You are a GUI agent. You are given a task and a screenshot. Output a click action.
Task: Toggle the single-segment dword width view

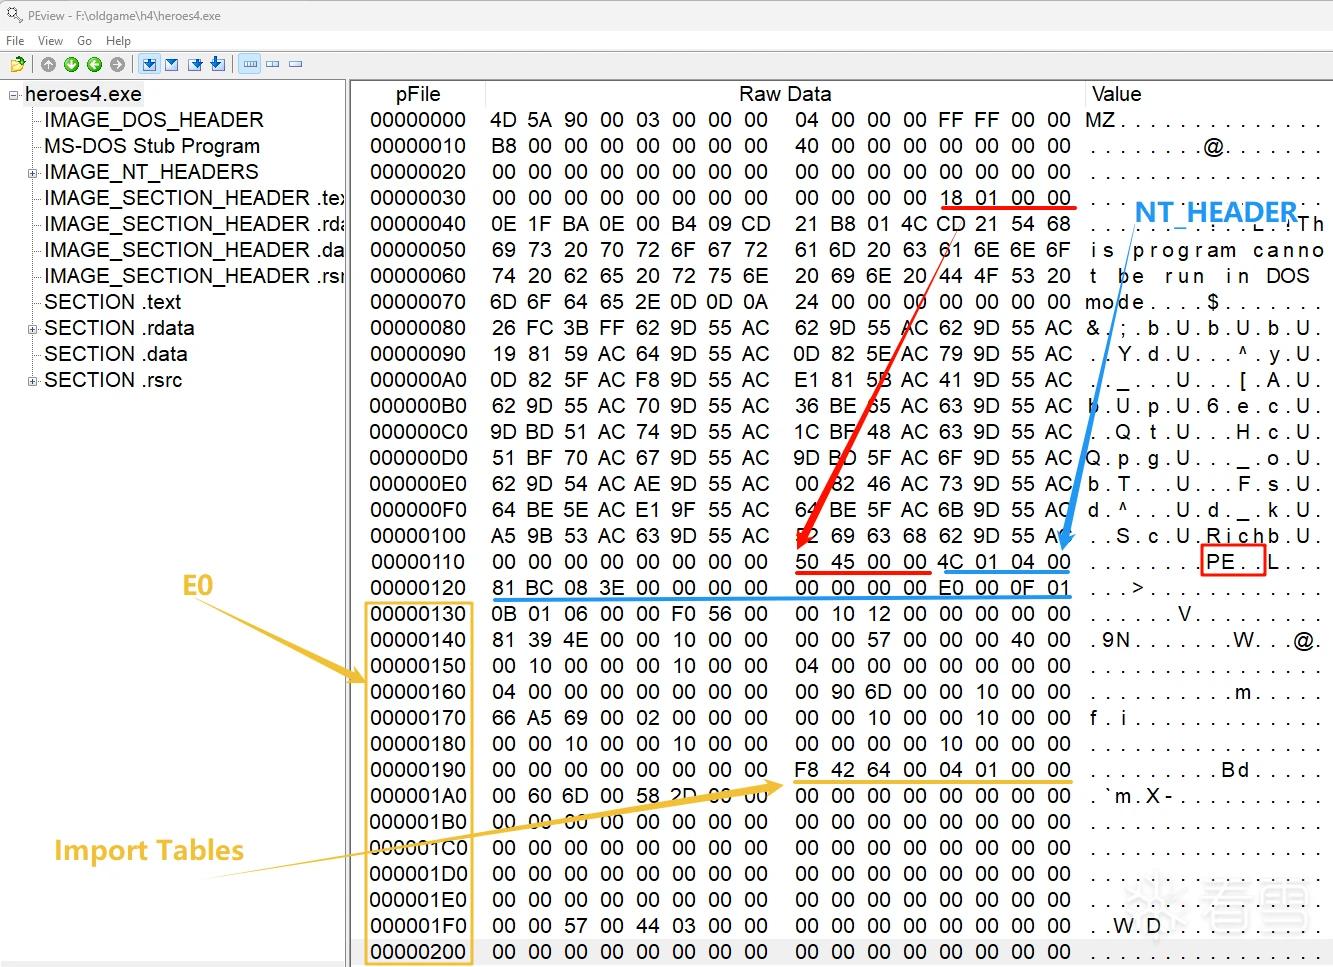pyautogui.click(x=295, y=64)
